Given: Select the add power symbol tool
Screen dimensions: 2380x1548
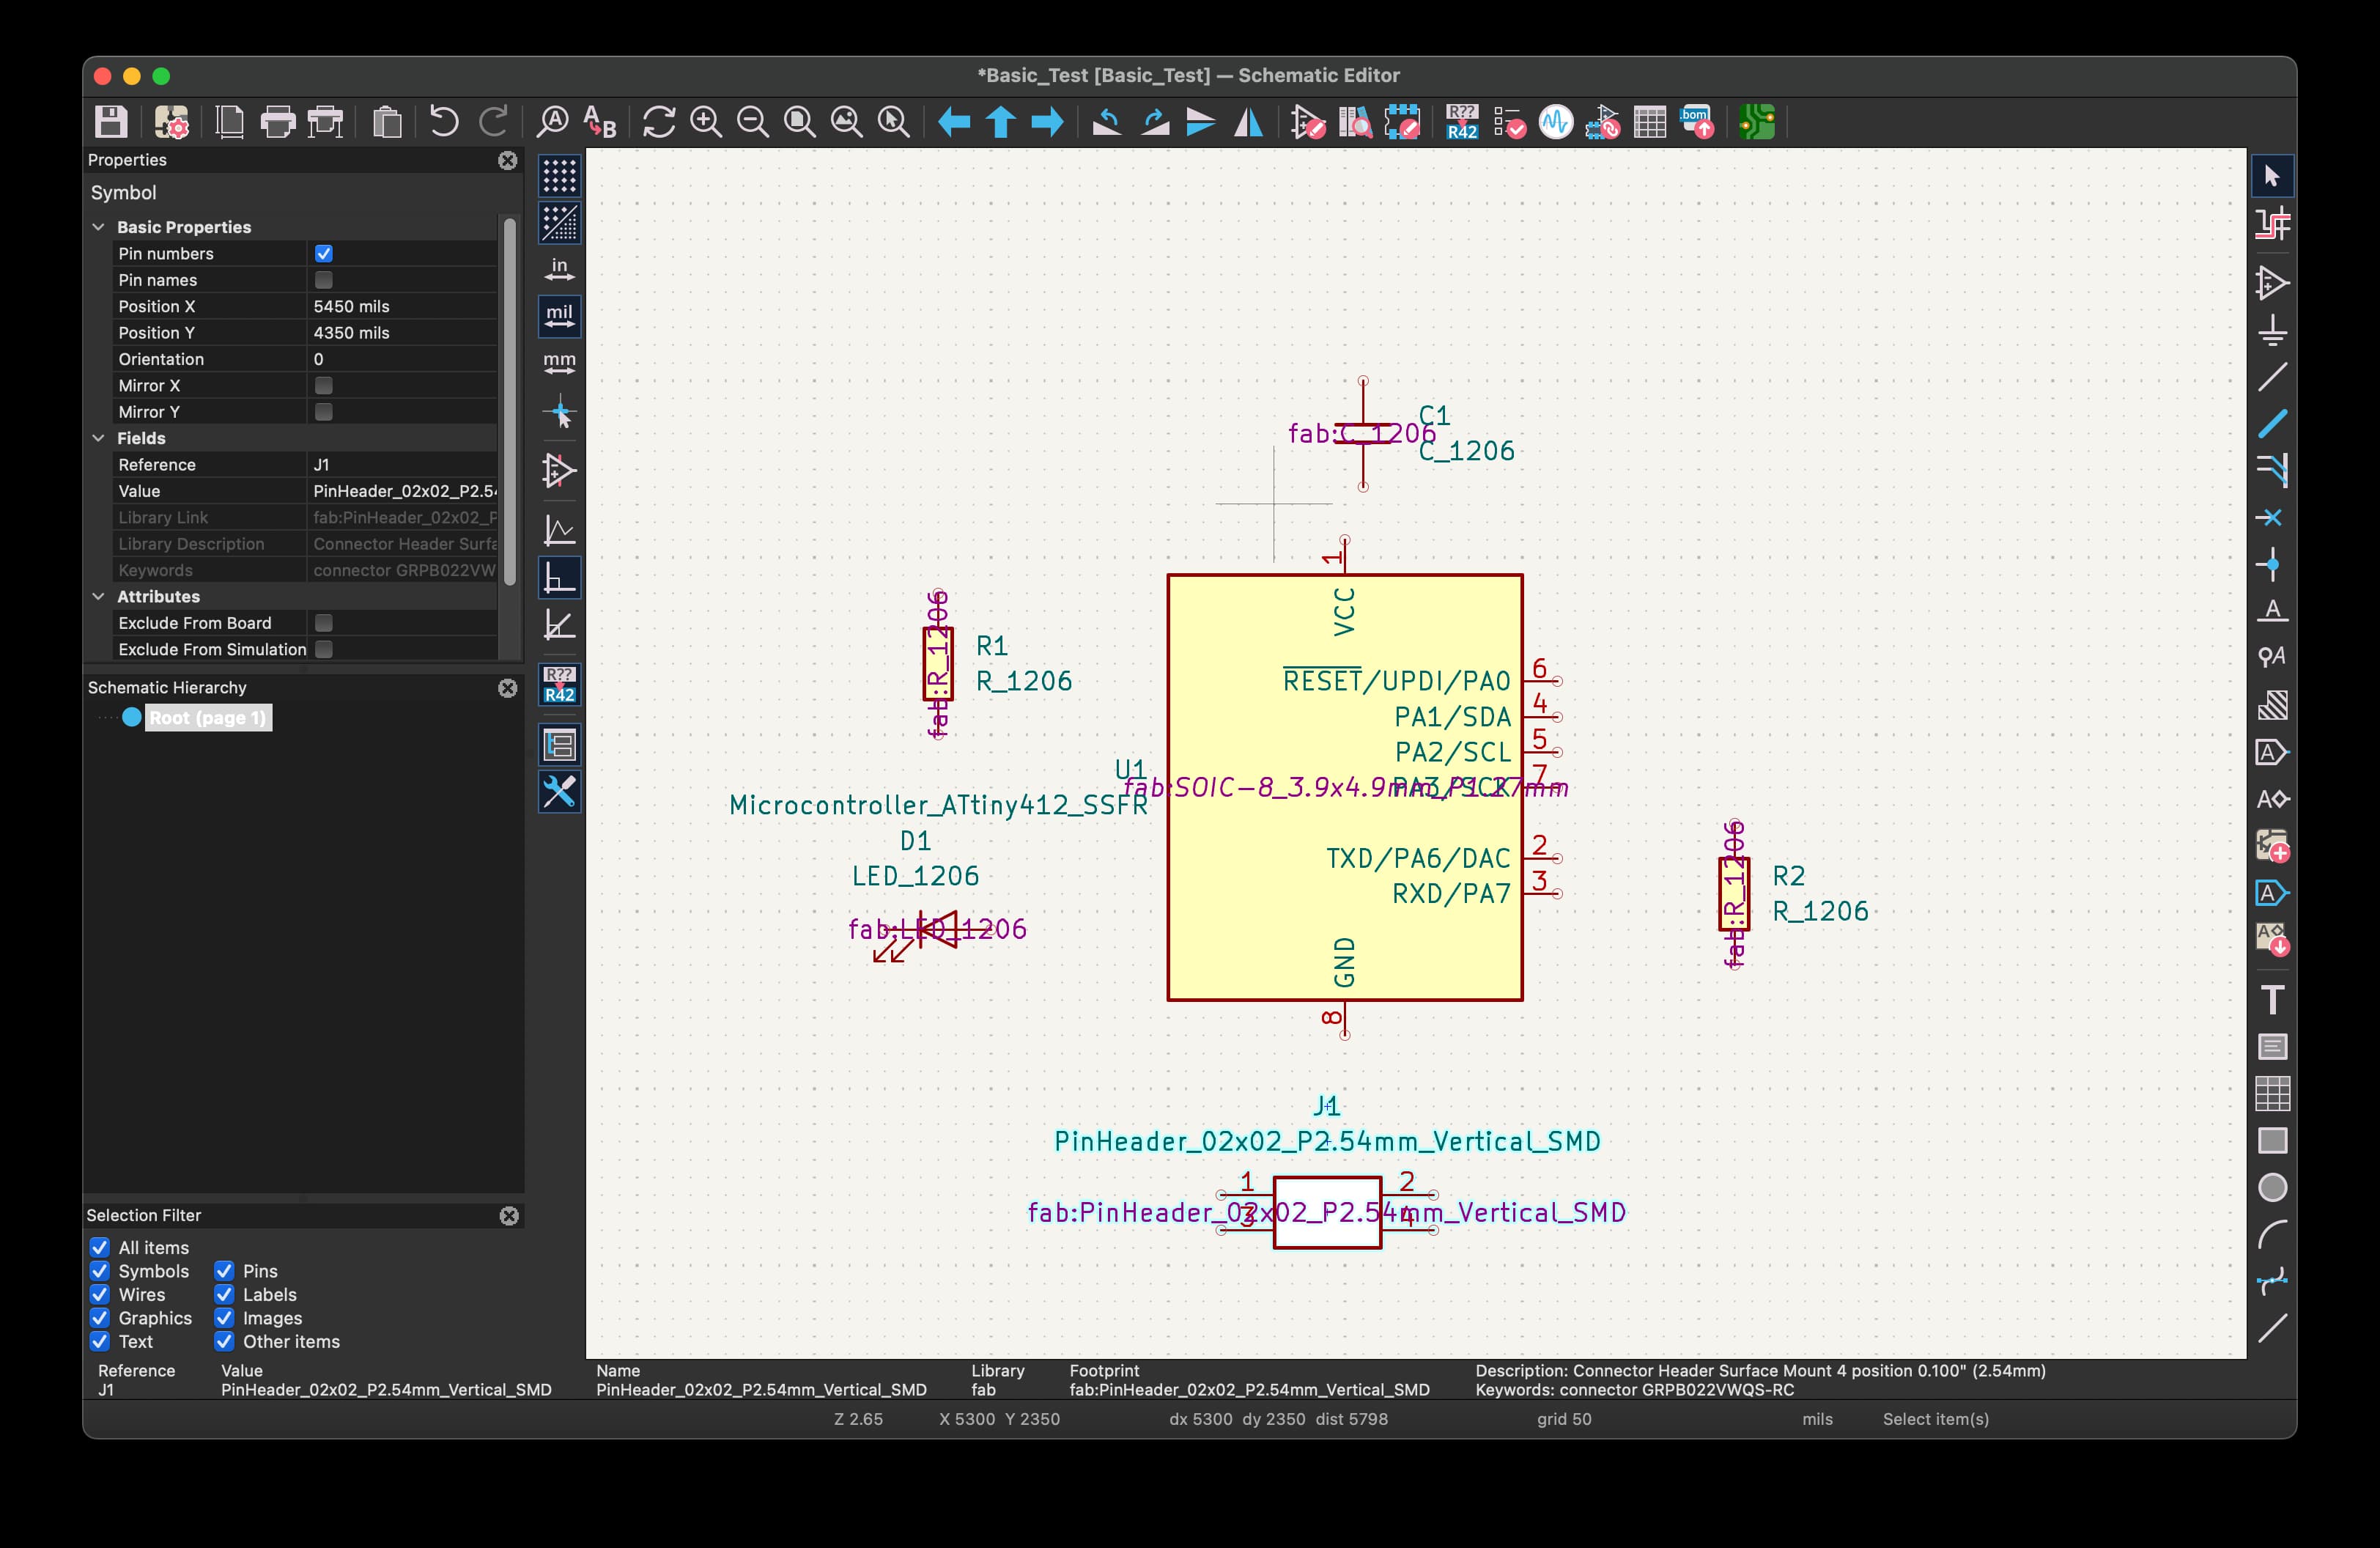Looking at the screenshot, I should (2272, 331).
